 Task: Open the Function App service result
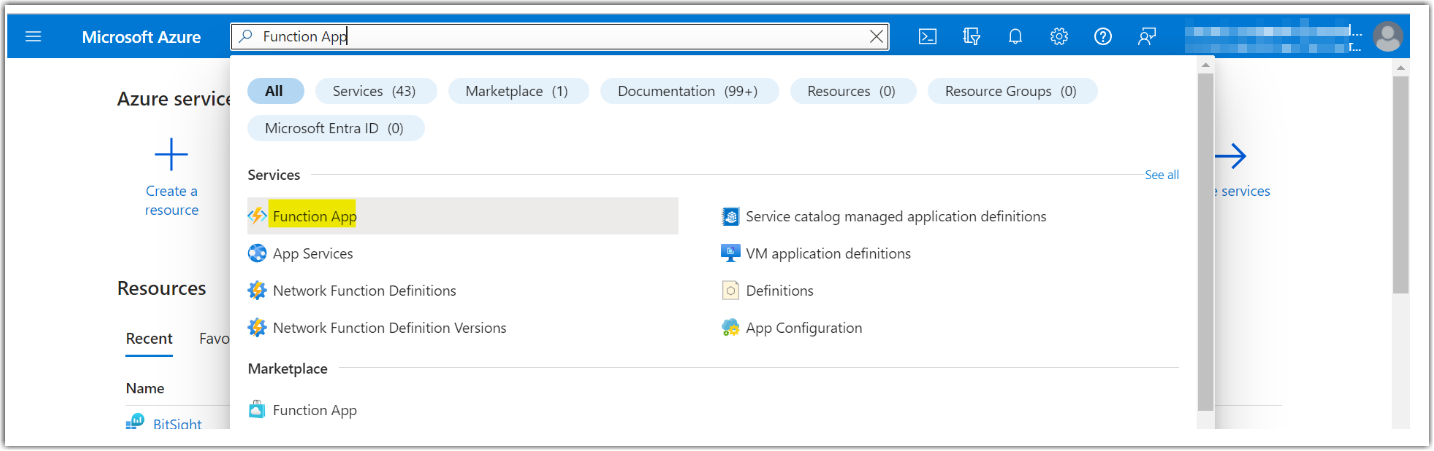tap(463, 216)
